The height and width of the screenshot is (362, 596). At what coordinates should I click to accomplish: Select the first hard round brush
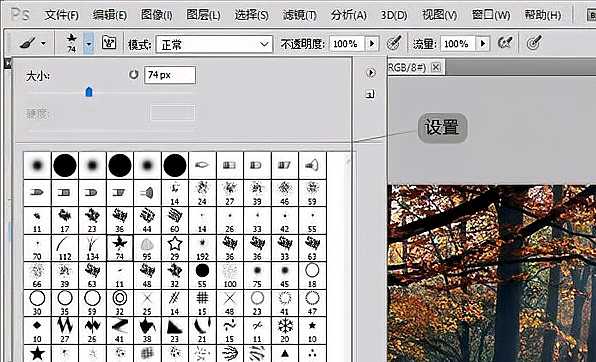tap(65, 165)
